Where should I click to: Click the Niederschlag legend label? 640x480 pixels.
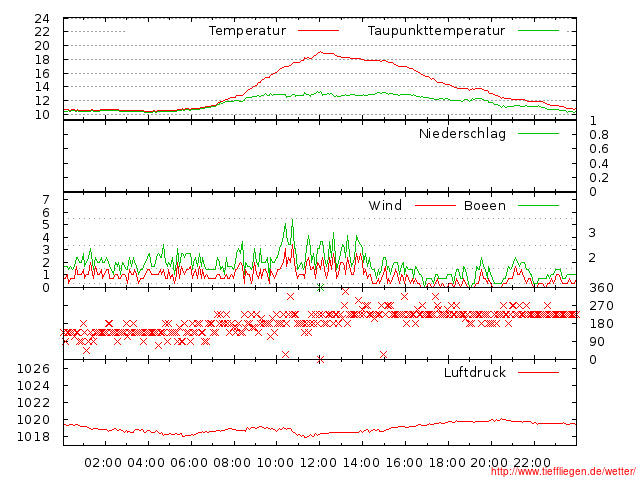pyautogui.click(x=462, y=133)
